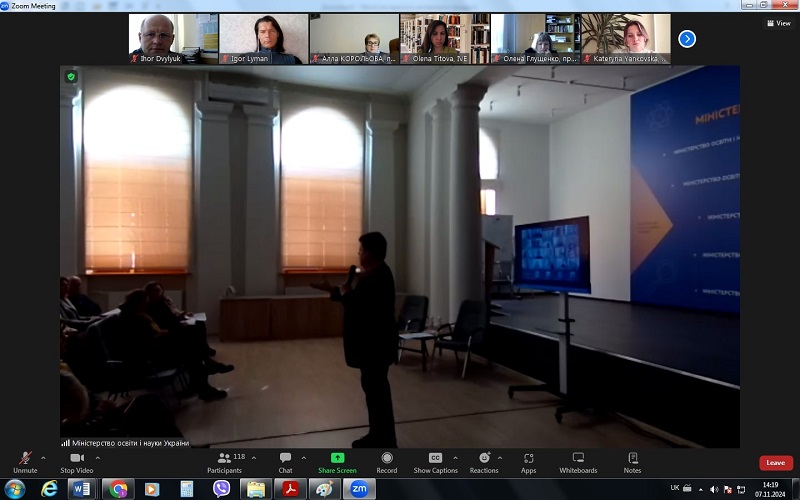Viewport: 800px width, 500px height.
Task: Open Viber from the taskbar
Action: [221, 489]
